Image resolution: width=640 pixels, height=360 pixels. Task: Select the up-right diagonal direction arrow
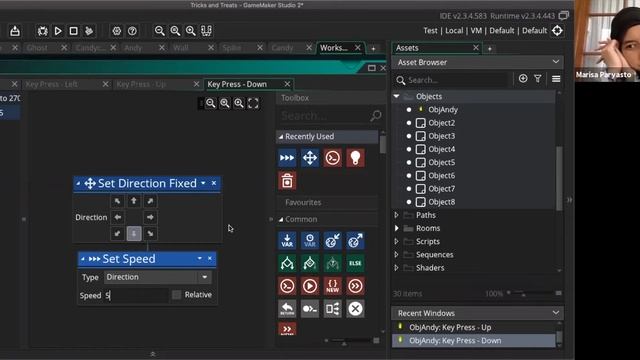(150, 201)
